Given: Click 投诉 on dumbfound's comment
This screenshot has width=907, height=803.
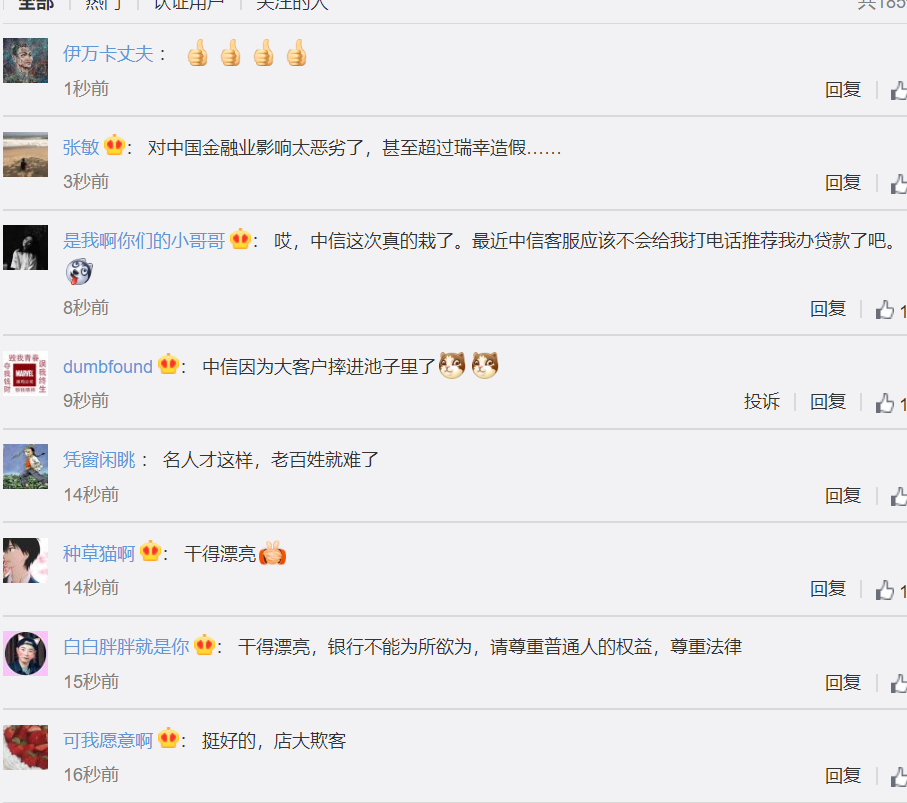Looking at the screenshot, I should [x=761, y=402].
